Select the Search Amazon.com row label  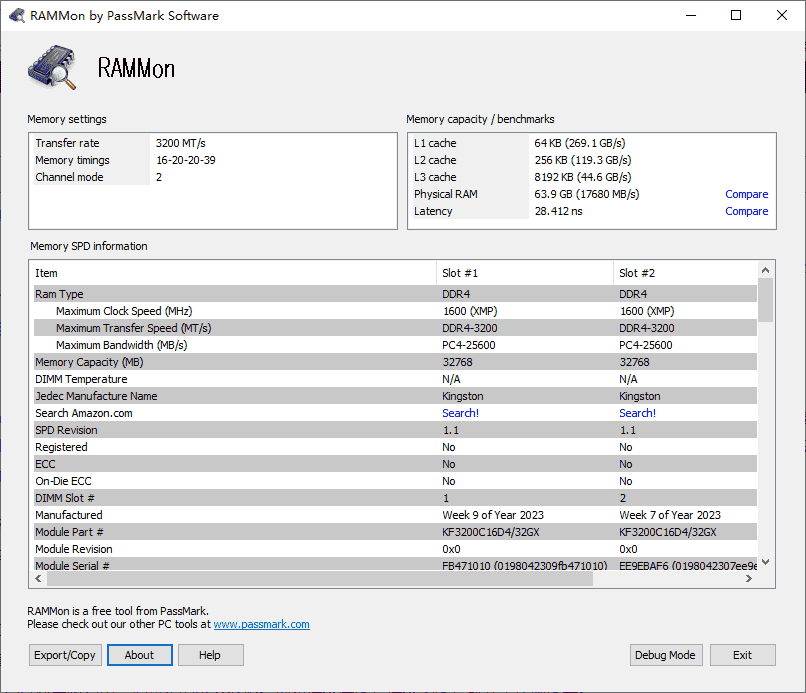pos(84,413)
